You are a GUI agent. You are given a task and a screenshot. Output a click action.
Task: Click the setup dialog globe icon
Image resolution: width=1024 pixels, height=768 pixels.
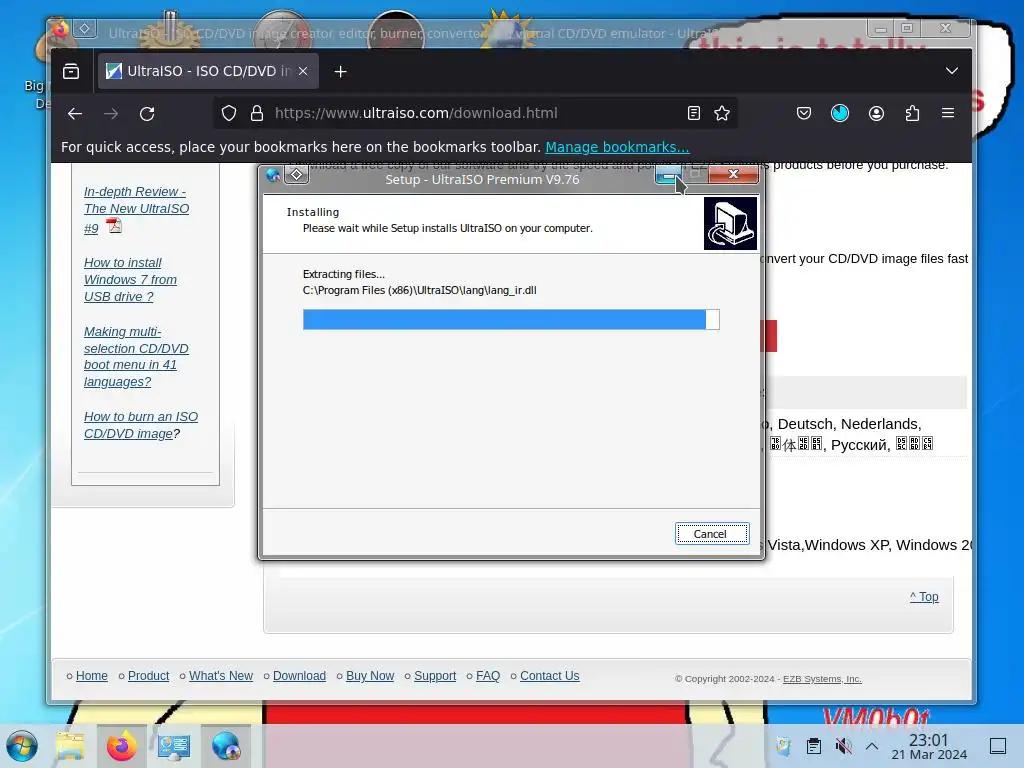pos(273,175)
